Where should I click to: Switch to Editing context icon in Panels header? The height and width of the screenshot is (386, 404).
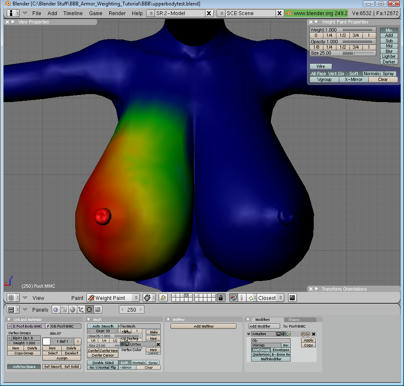tap(89, 310)
